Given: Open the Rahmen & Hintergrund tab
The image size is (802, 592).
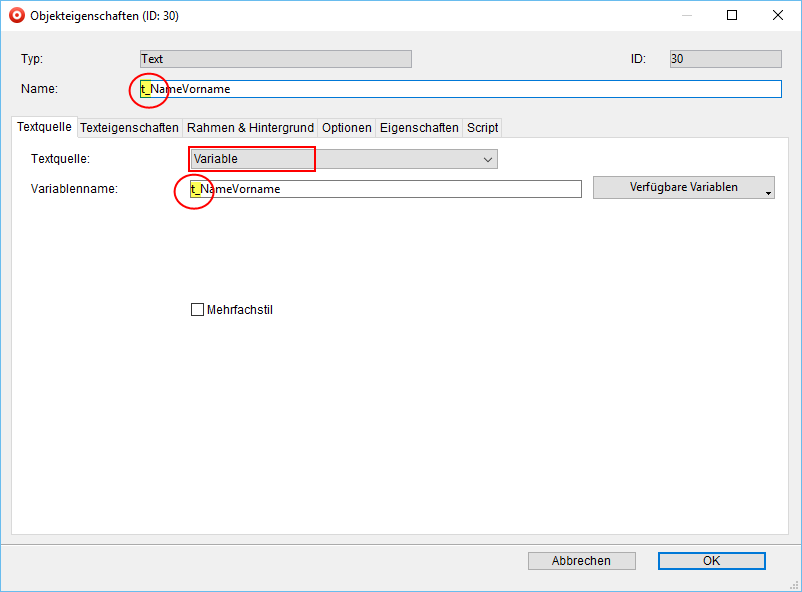Looking at the screenshot, I should (x=250, y=128).
